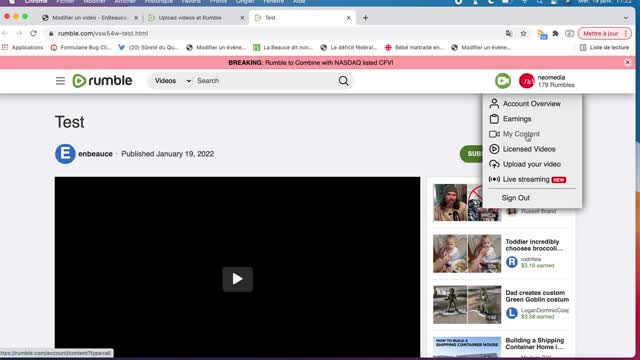Click the BREAKING Rumble NASDAQ headline
Screen dimensions: 640x360
click(311, 62)
